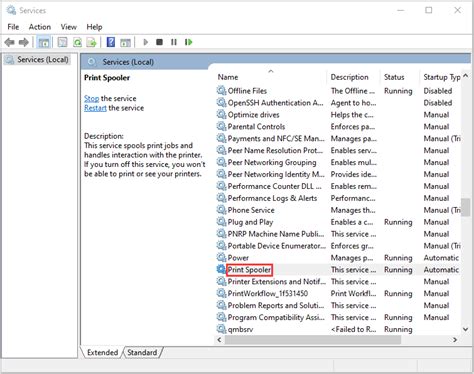This screenshot has height=374, width=474.
Task: Click the Plug and Play Running status
Action: pos(398,222)
